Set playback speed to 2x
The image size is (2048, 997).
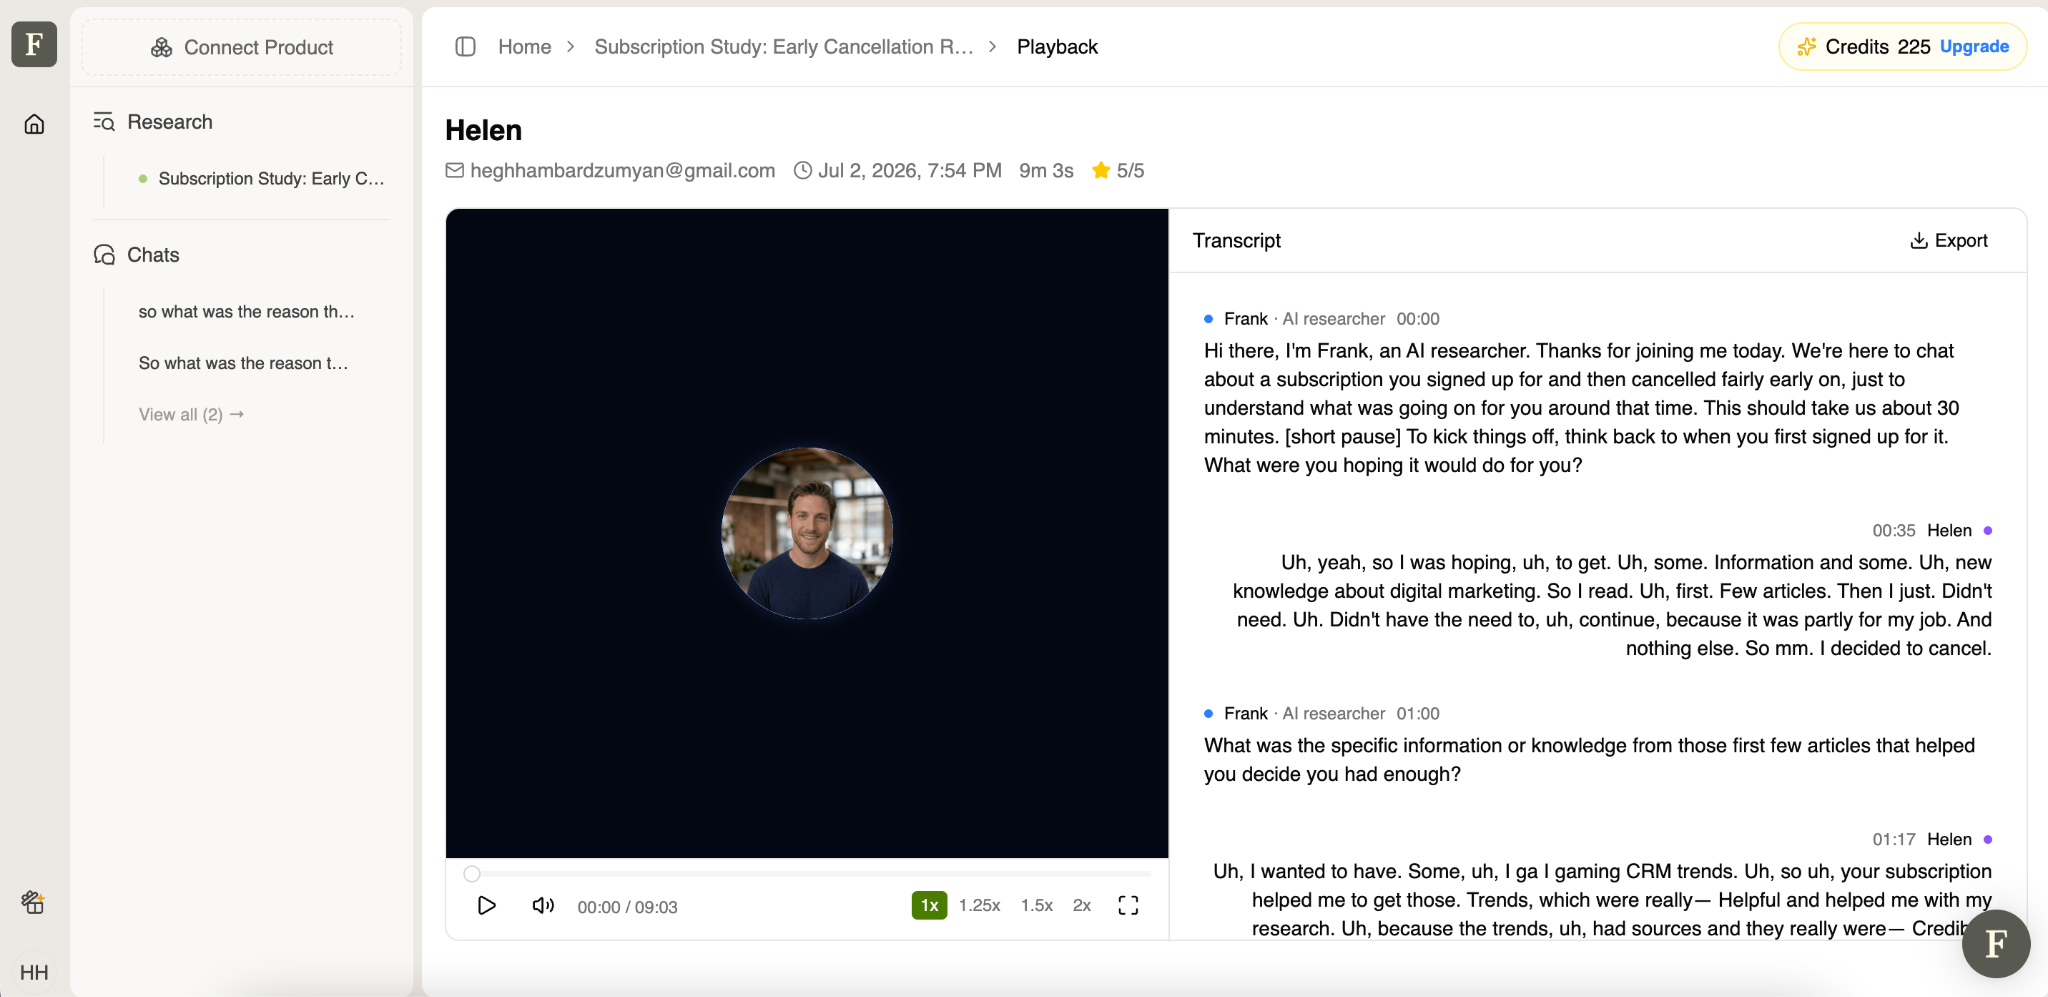click(1082, 905)
